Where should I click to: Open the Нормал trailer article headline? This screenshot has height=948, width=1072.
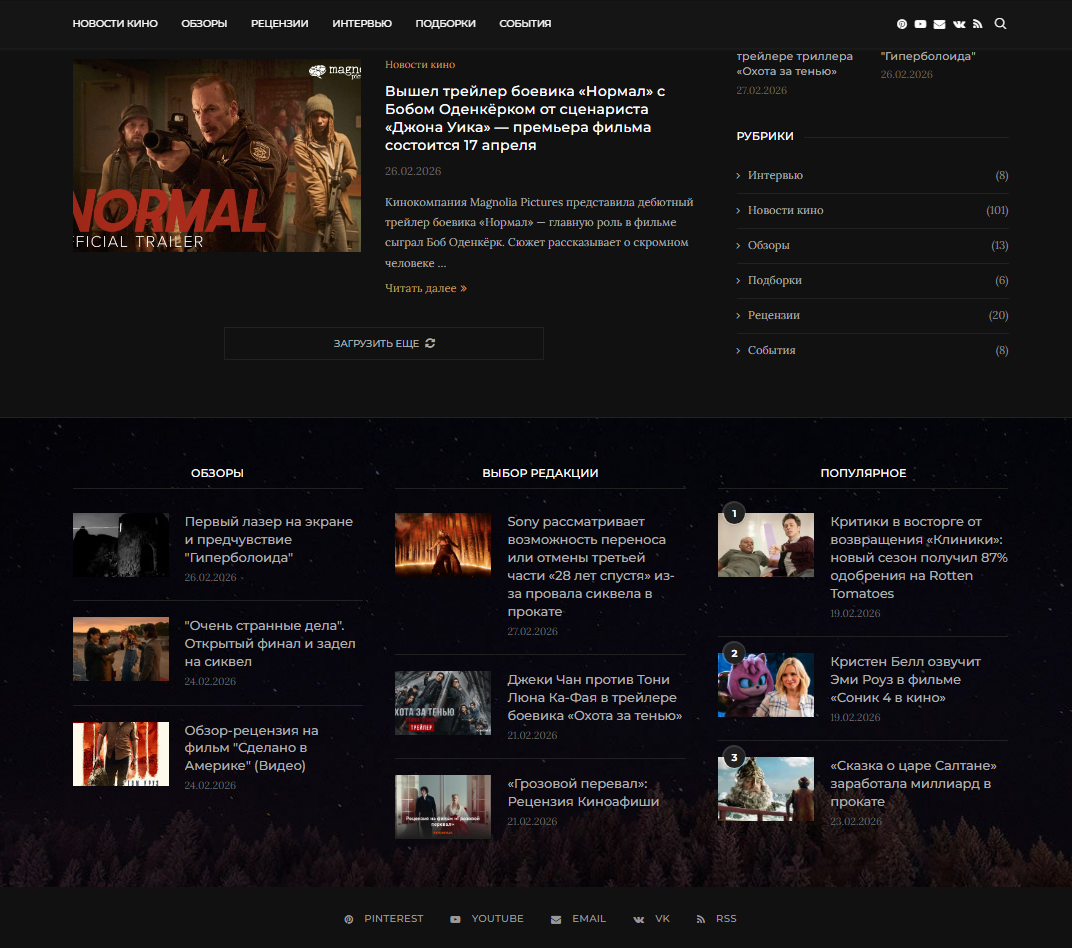coord(524,118)
